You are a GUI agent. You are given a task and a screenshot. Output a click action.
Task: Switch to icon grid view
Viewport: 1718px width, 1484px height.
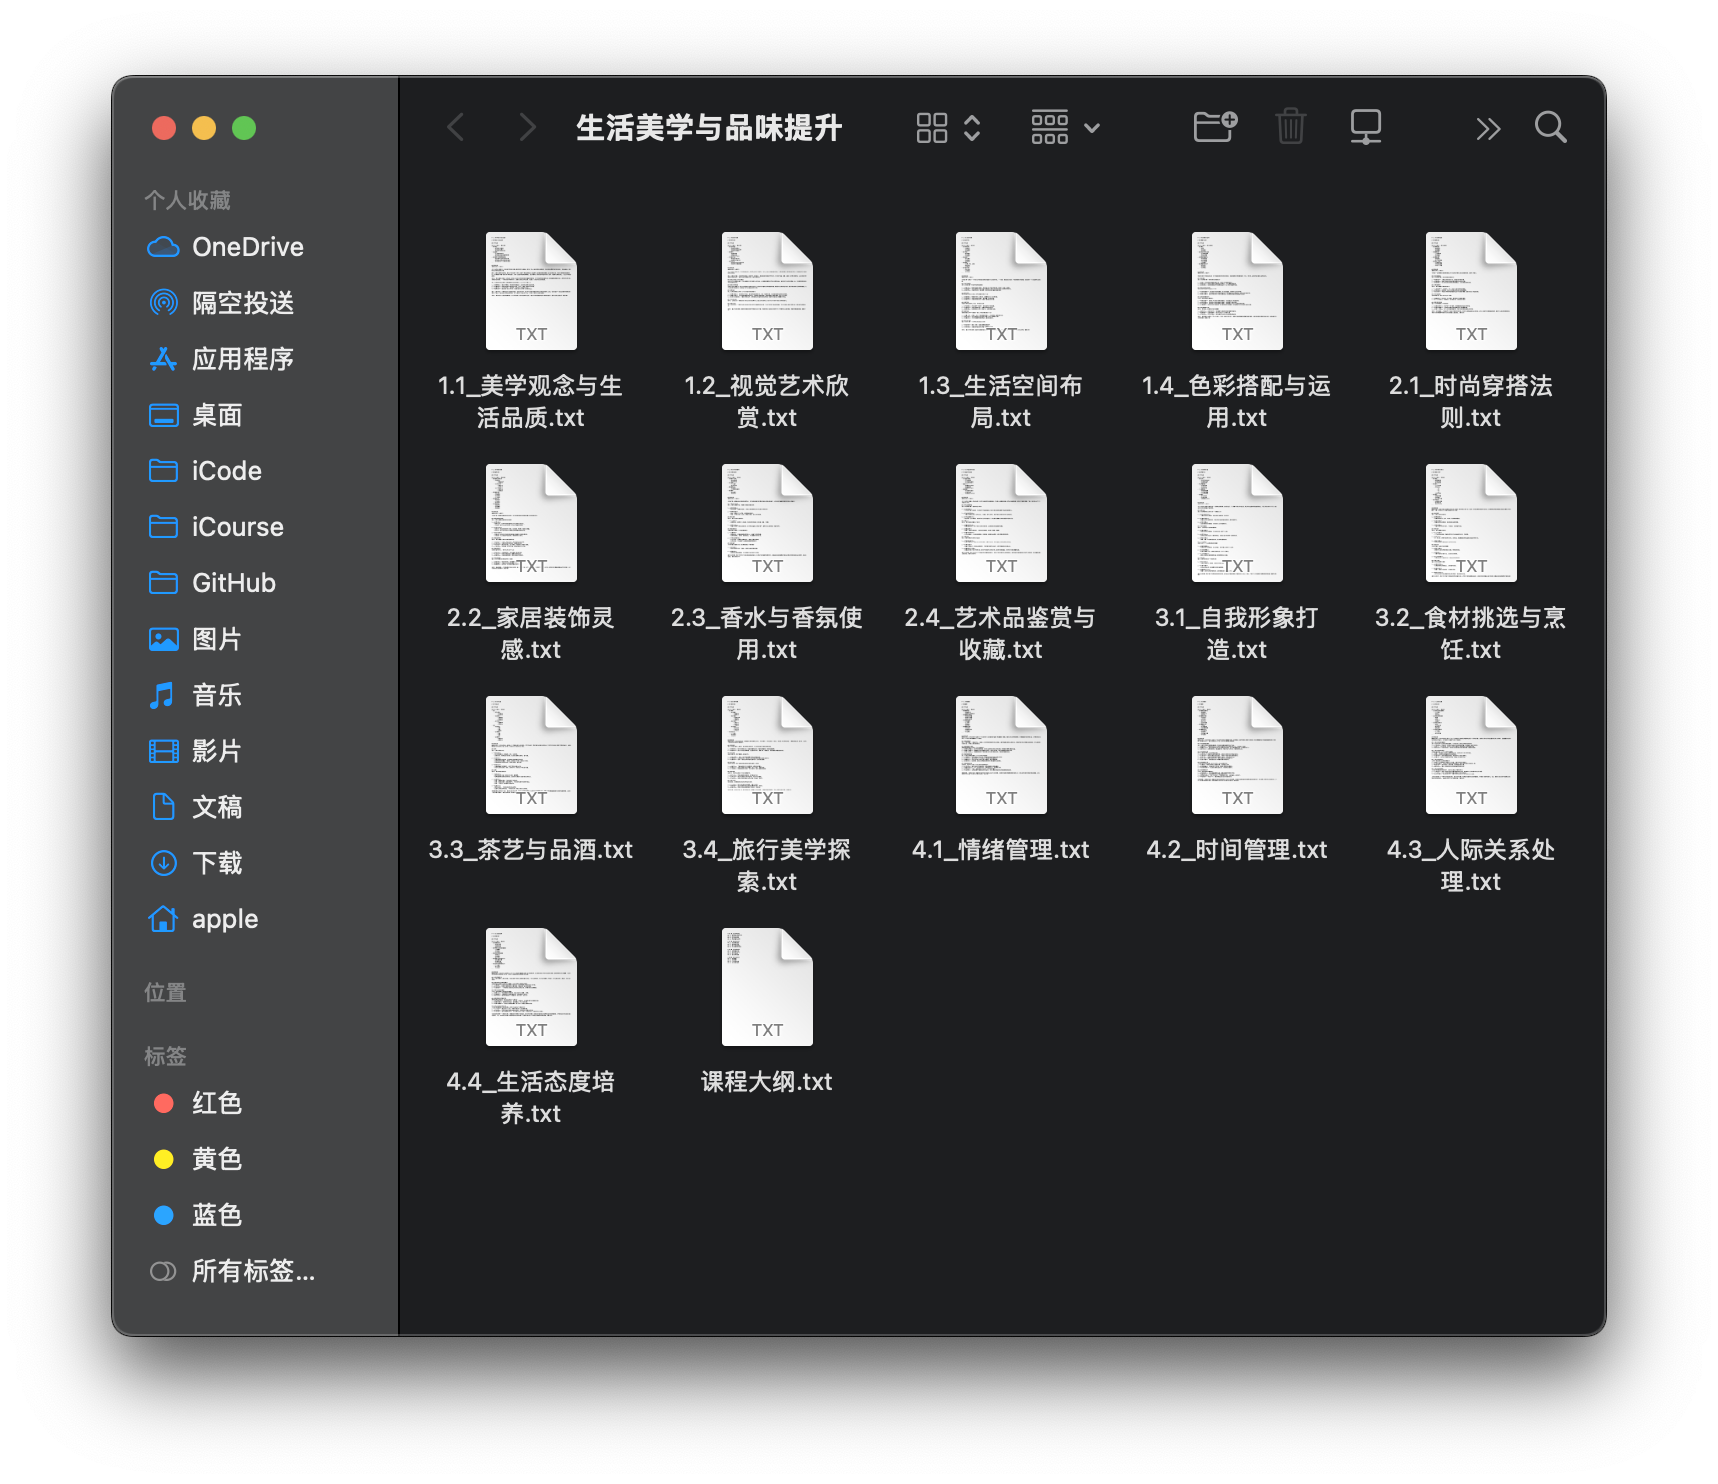point(932,128)
